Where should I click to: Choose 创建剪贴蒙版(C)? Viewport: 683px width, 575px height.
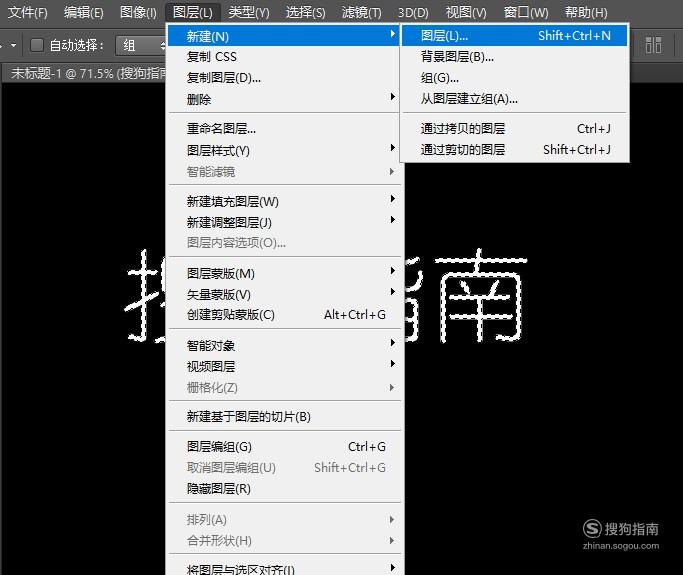tap(283, 315)
